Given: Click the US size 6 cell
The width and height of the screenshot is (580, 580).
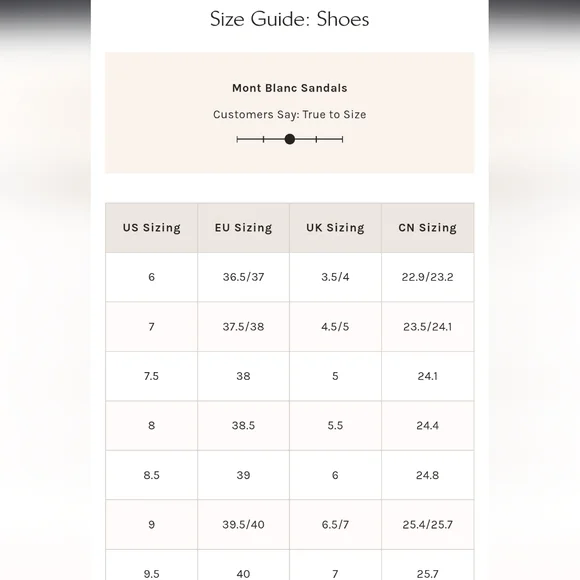Looking at the screenshot, I should (x=152, y=277).
